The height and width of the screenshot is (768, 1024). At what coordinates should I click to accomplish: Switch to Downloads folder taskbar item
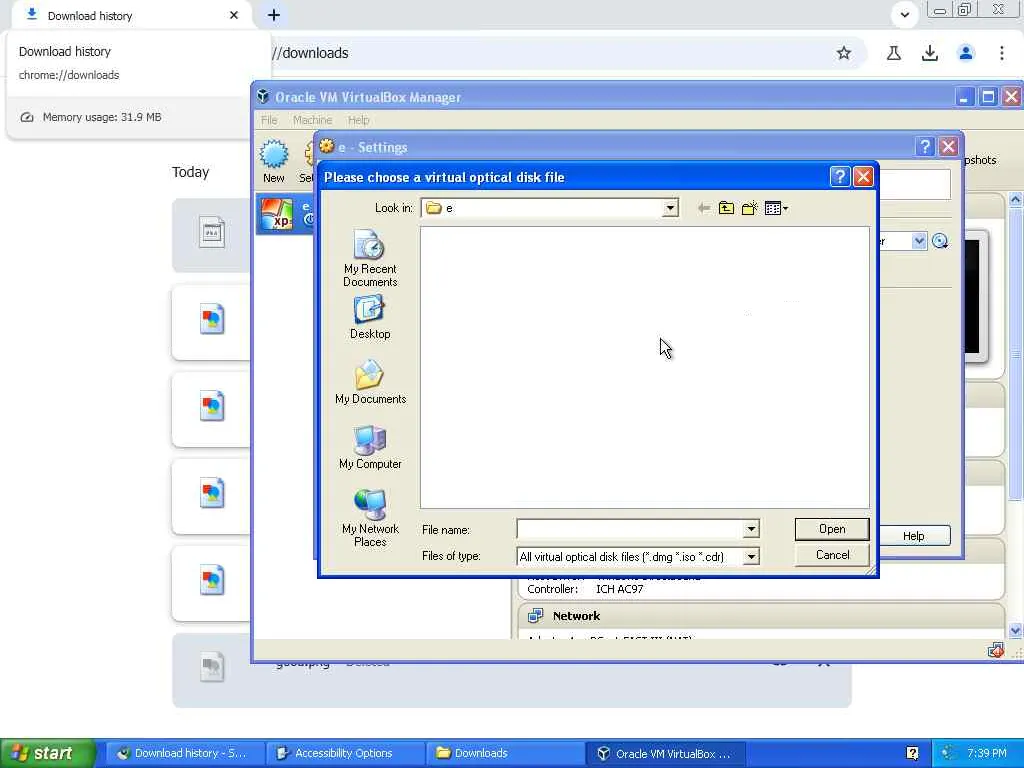tap(504, 753)
